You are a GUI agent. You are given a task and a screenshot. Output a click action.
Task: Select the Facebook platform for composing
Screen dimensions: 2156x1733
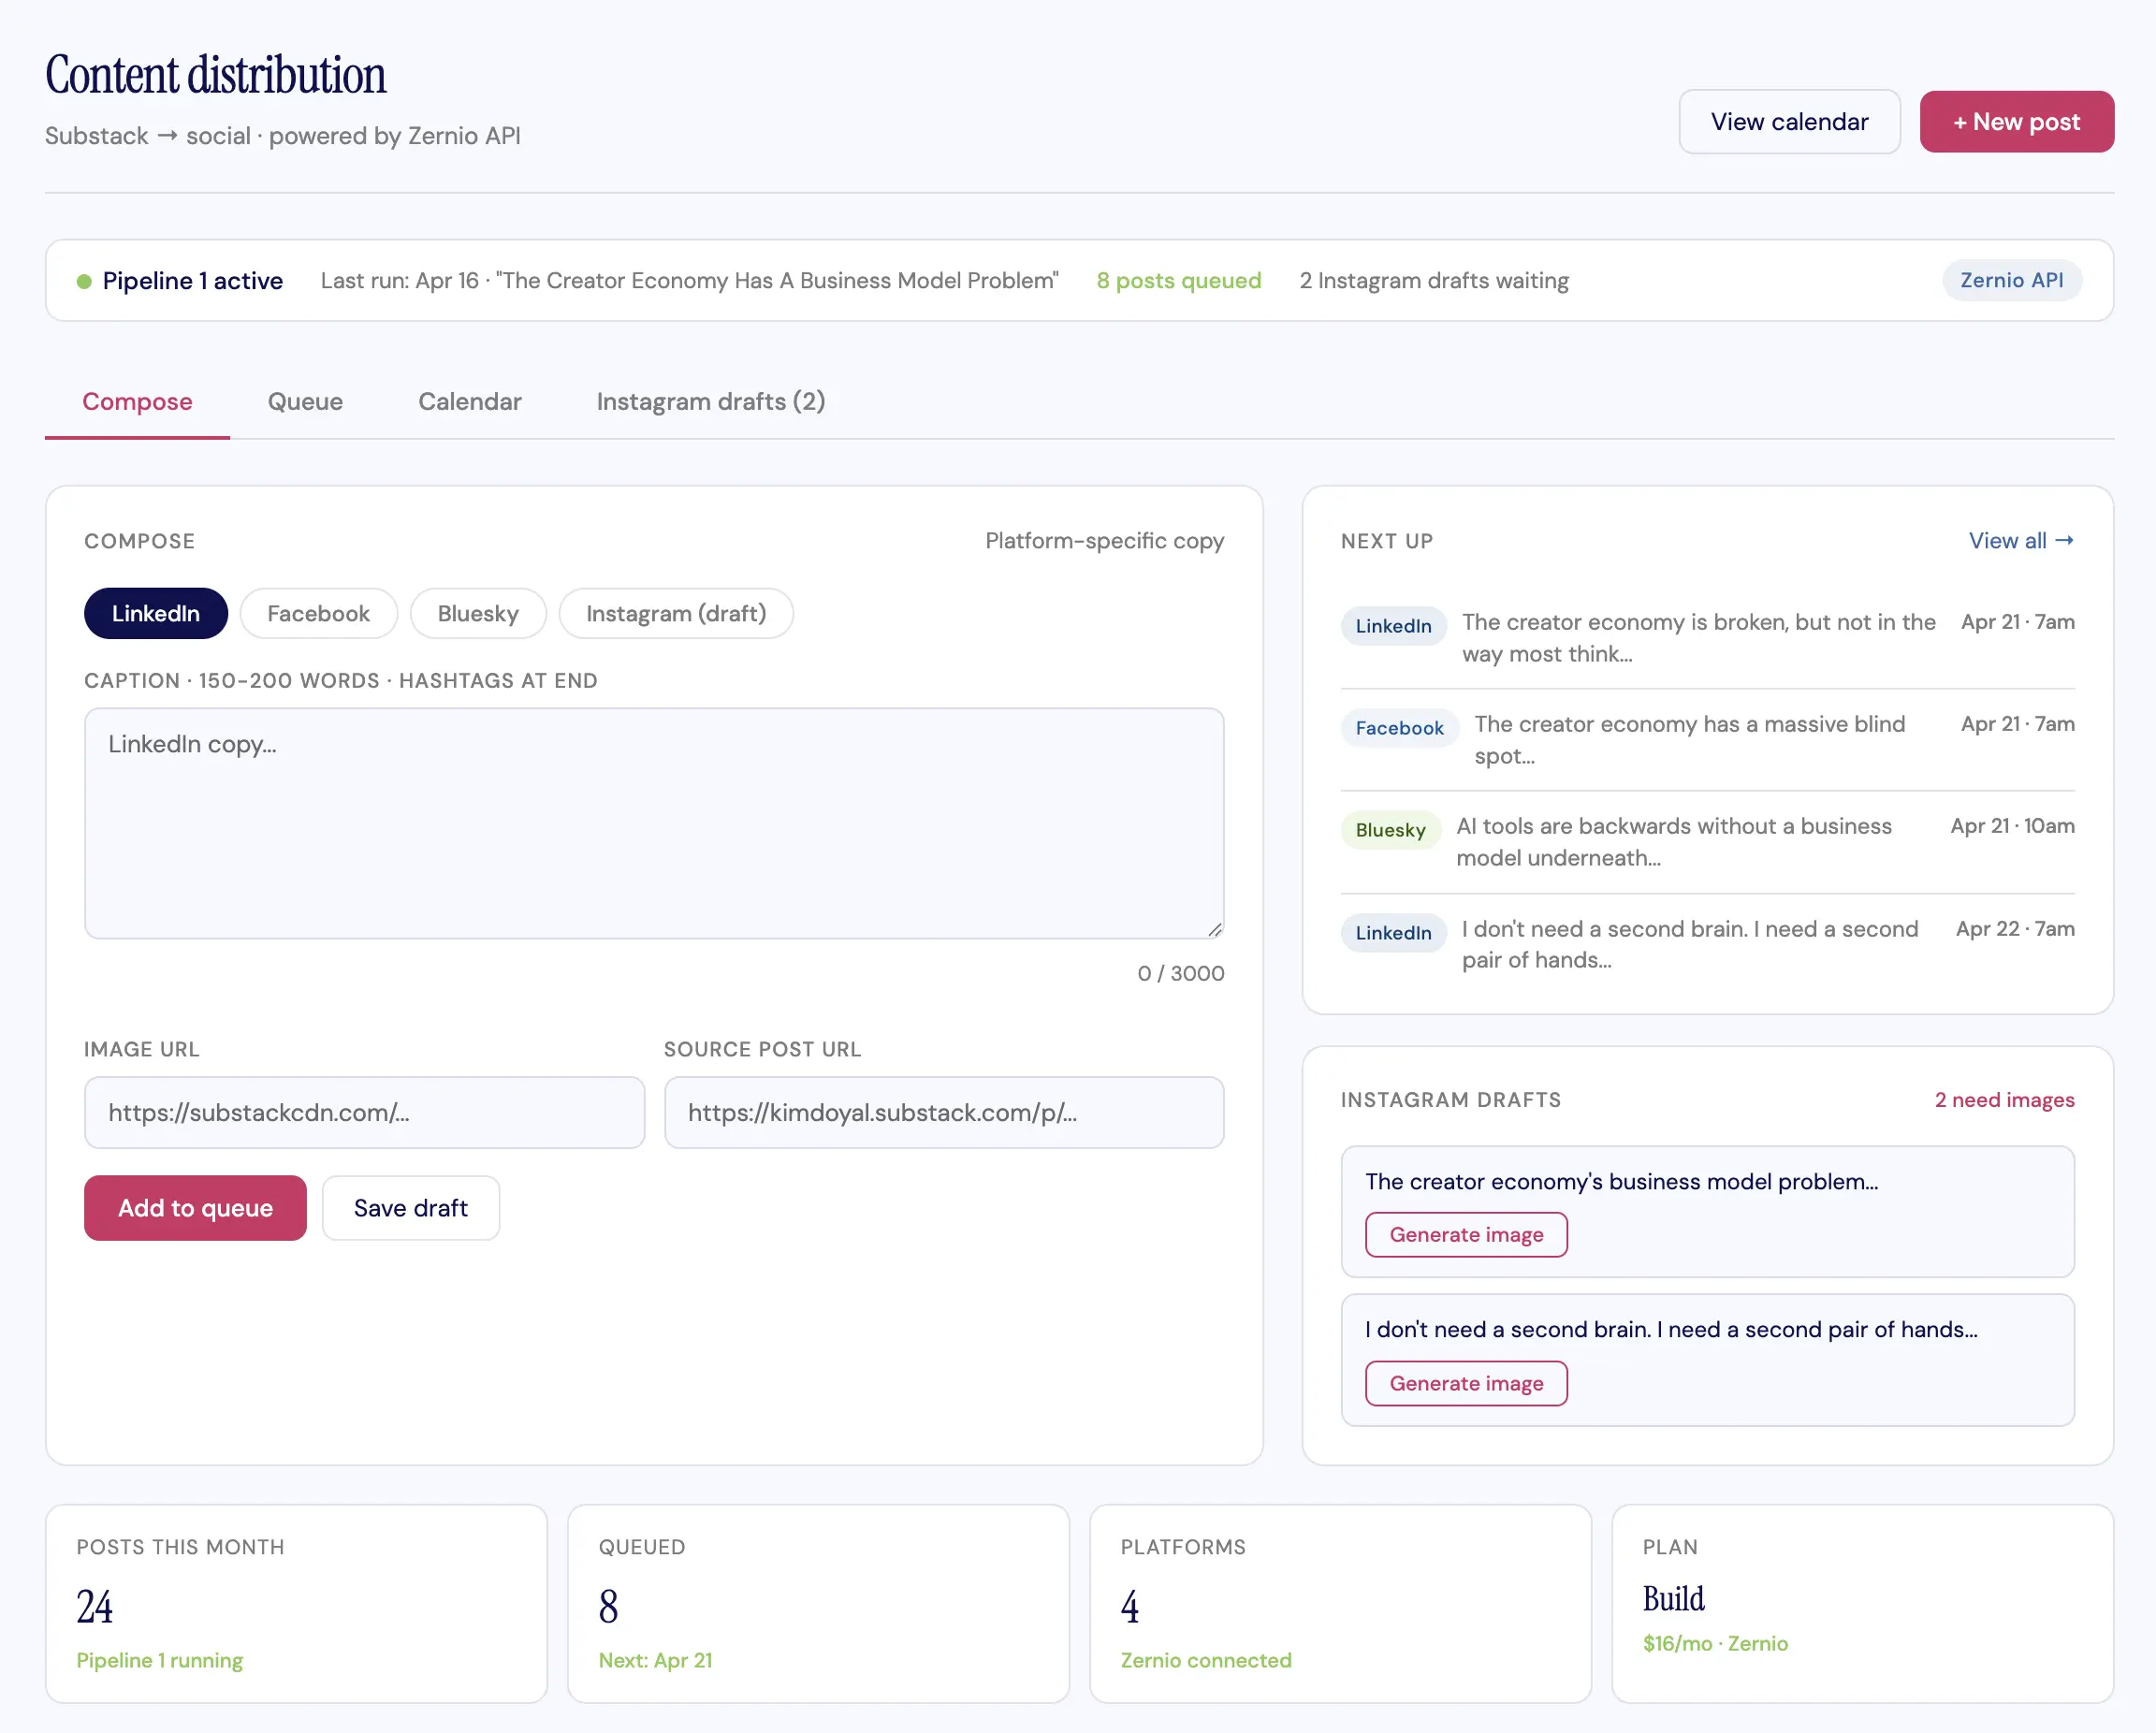(x=318, y=613)
